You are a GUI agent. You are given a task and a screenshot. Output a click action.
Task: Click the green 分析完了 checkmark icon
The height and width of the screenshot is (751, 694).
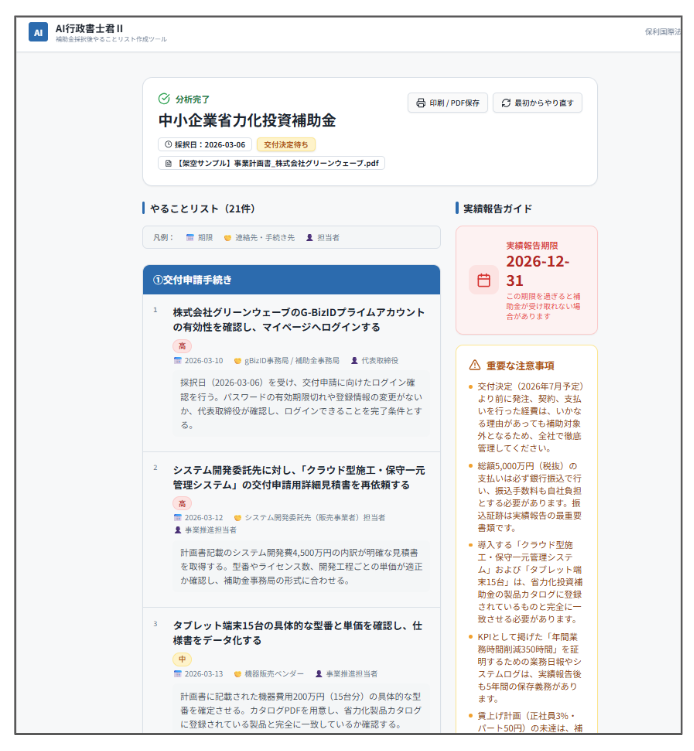point(164,99)
